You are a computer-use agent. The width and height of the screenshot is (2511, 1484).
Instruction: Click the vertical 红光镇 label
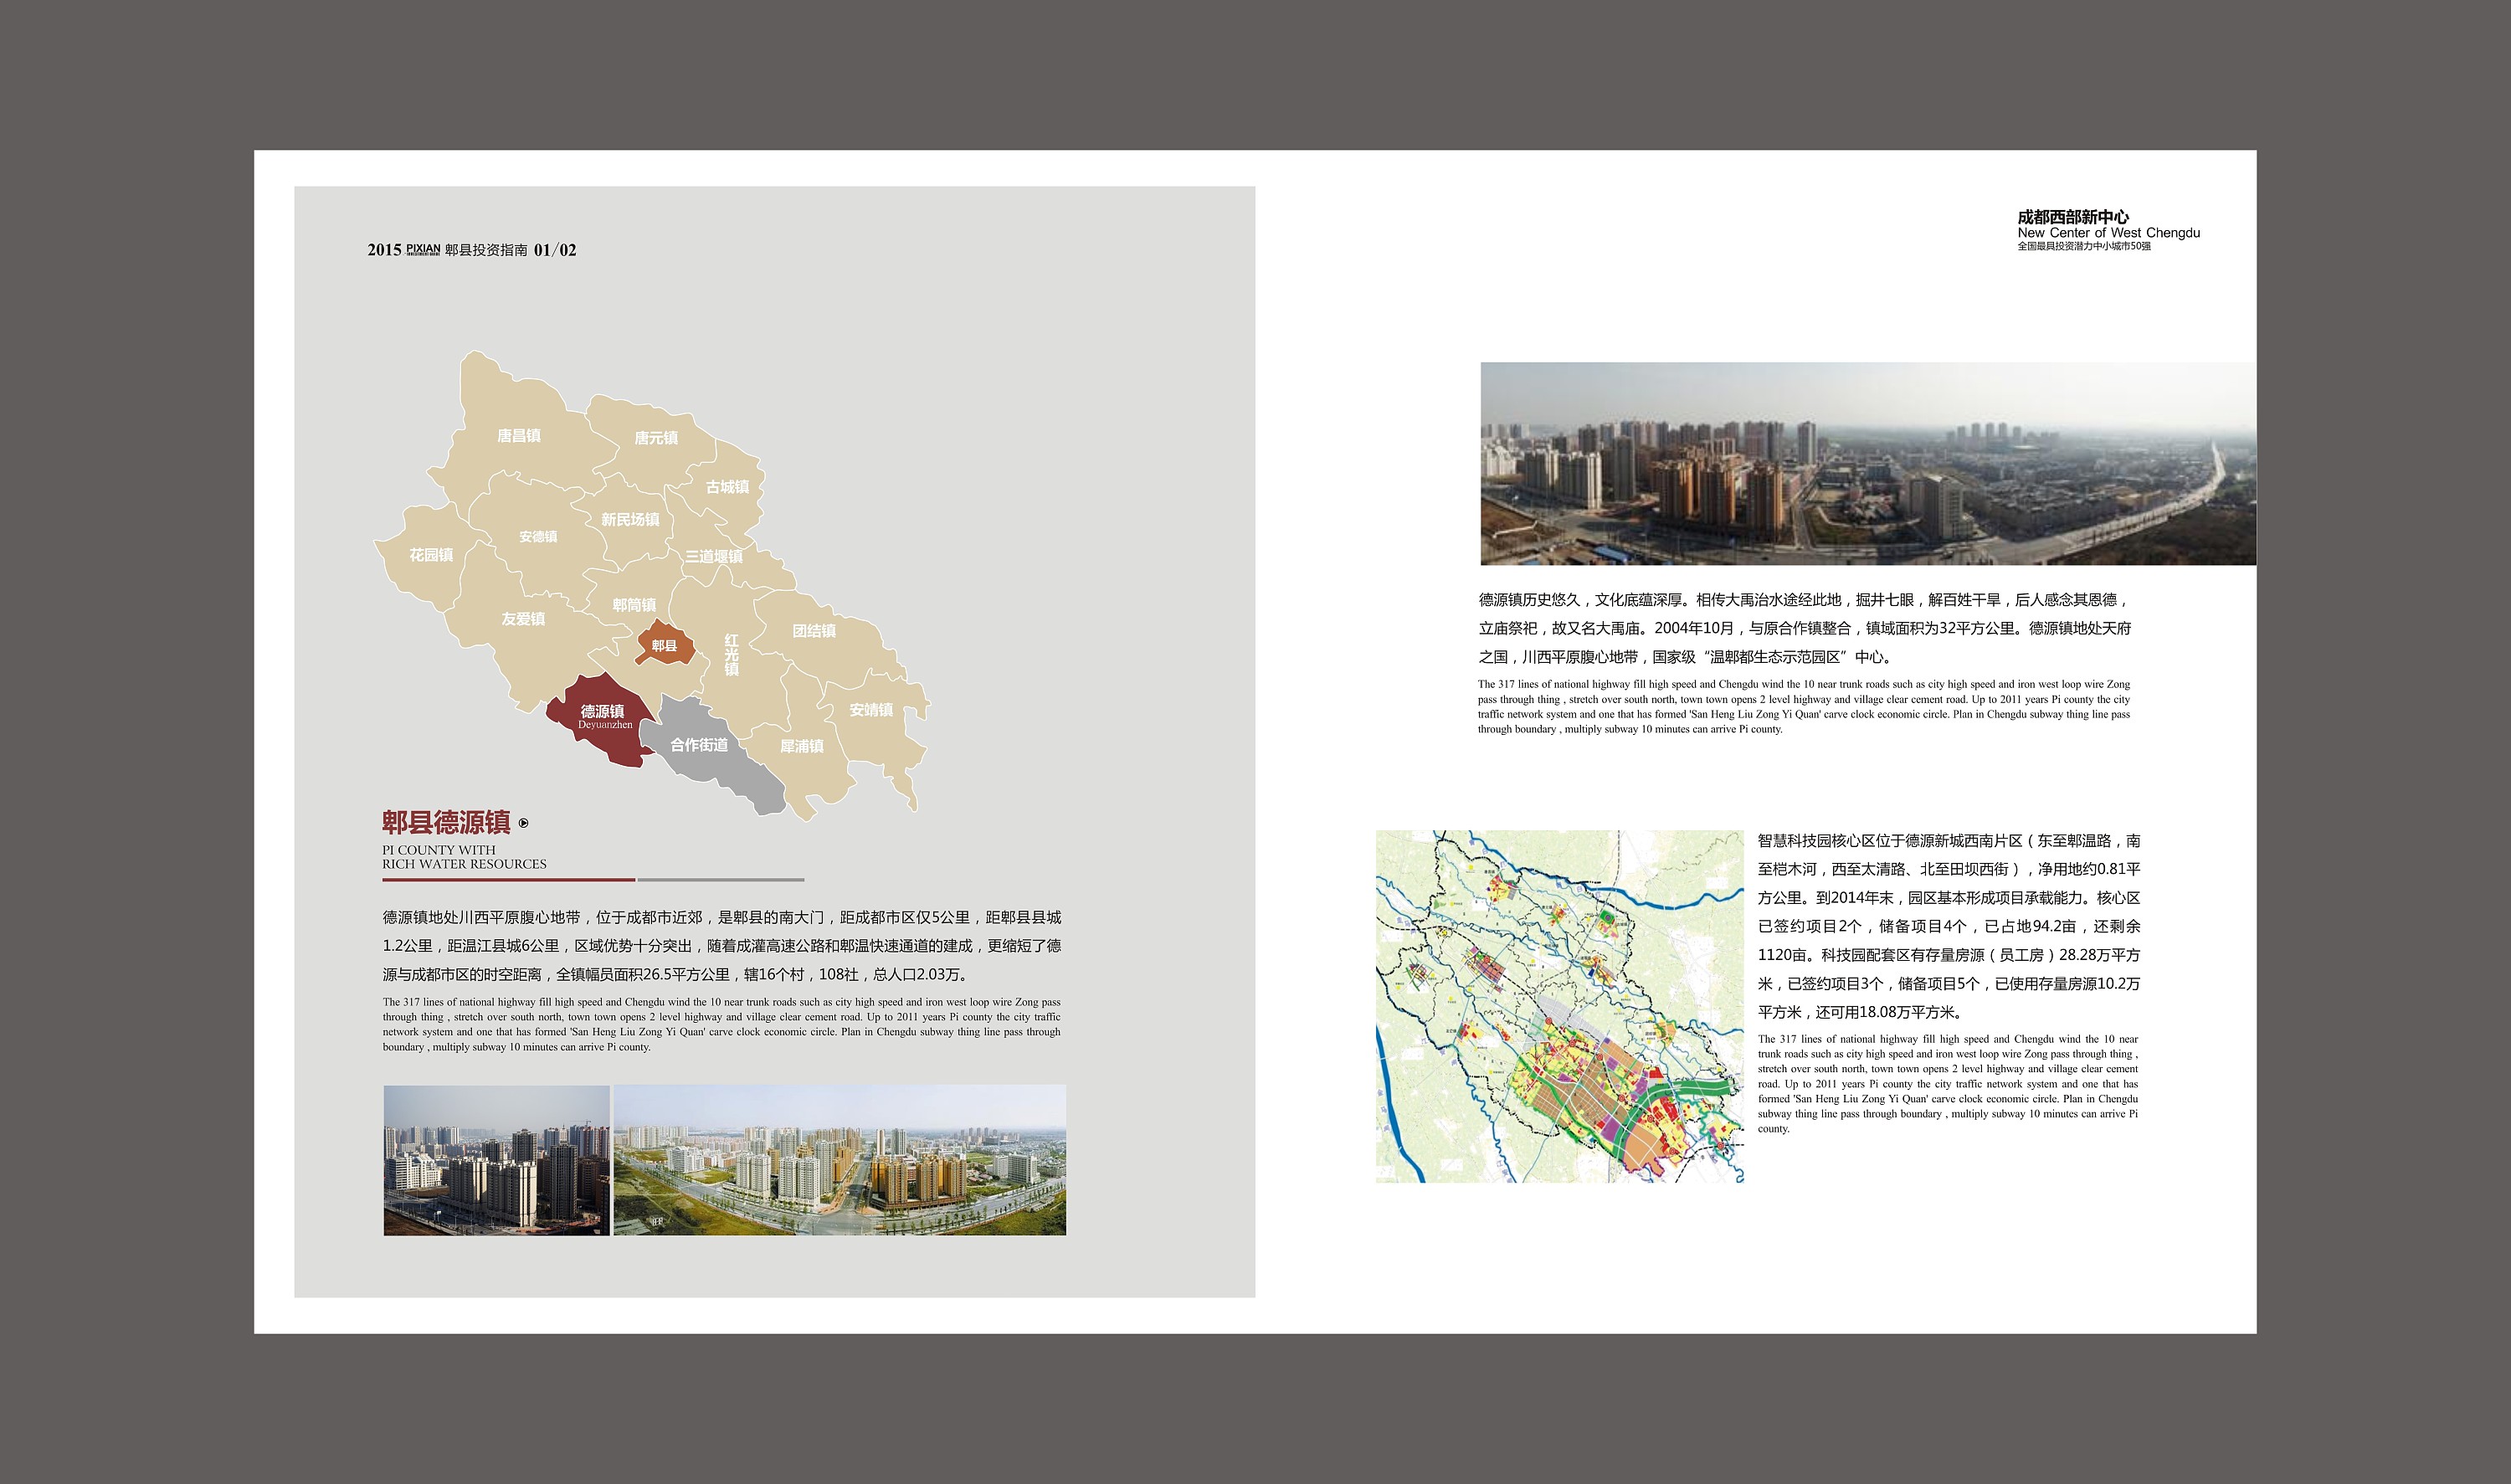tap(731, 654)
